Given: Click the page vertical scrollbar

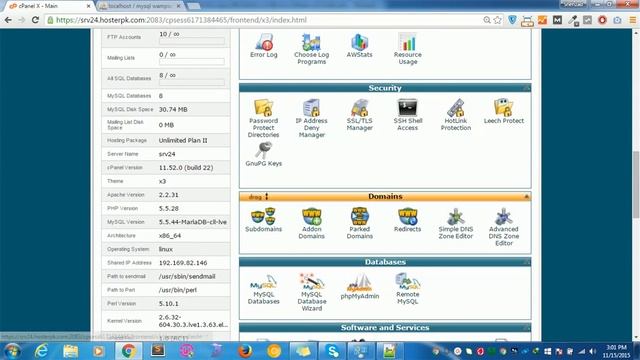Looking at the screenshot, I should (x=636, y=184).
